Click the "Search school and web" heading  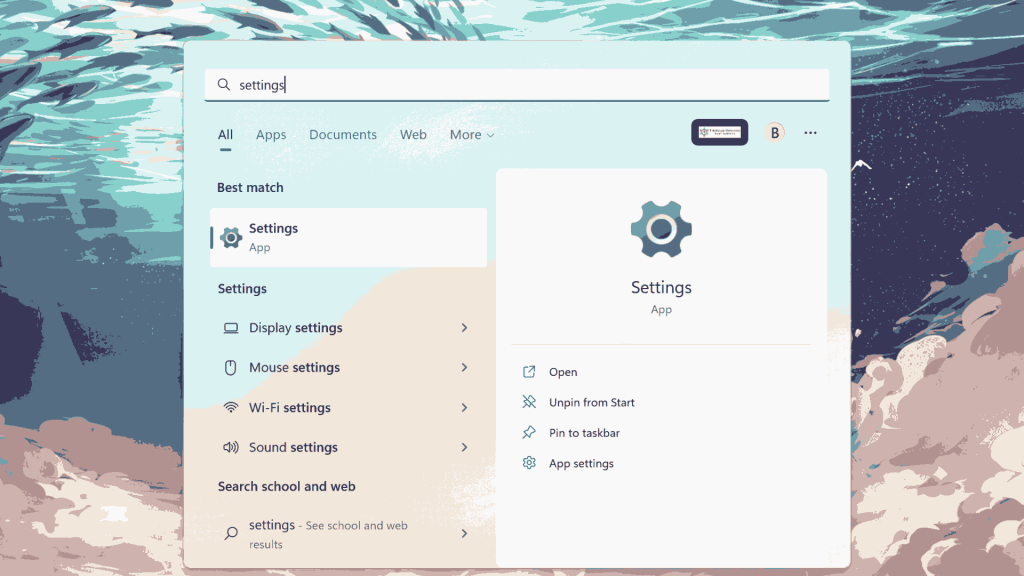[287, 487]
